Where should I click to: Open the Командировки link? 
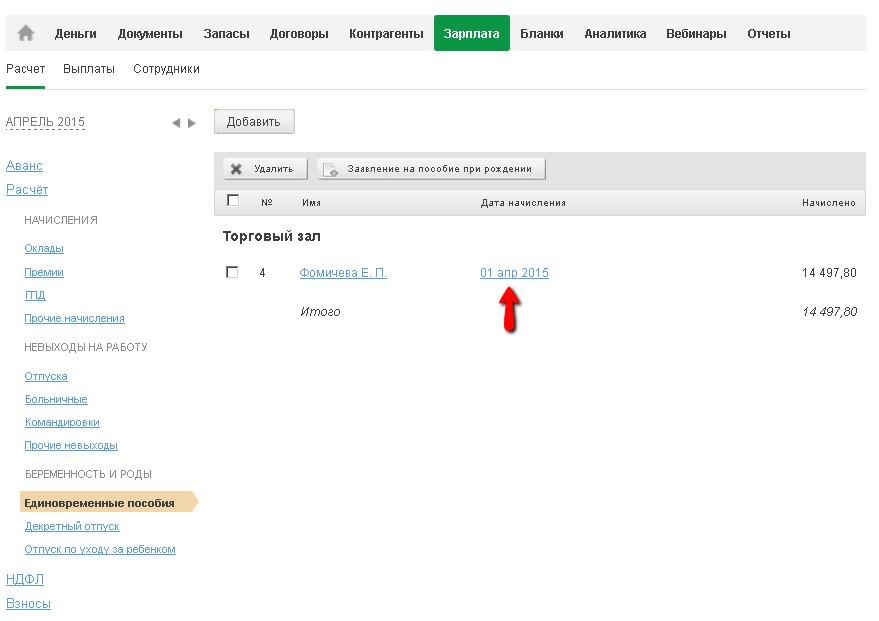click(62, 423)
